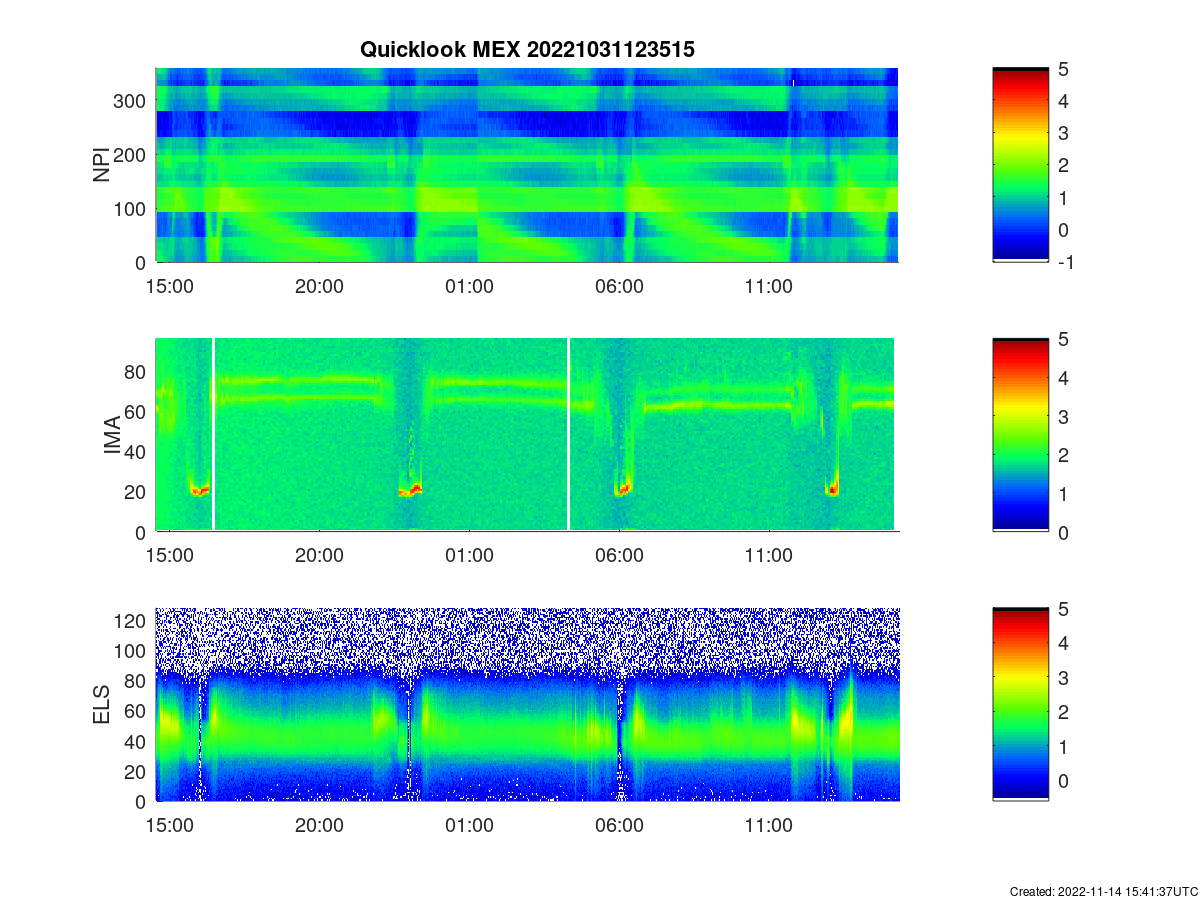
Task: Click '20:00' label under ELS plot
Action: [x=320, y=826]
